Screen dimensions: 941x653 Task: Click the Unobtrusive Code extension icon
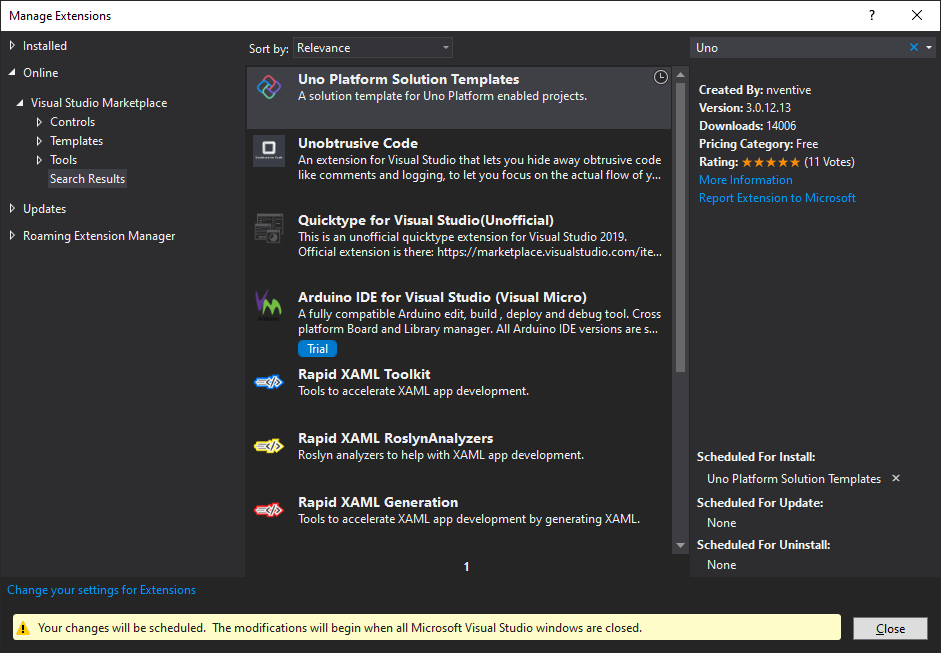pos(269,150)
